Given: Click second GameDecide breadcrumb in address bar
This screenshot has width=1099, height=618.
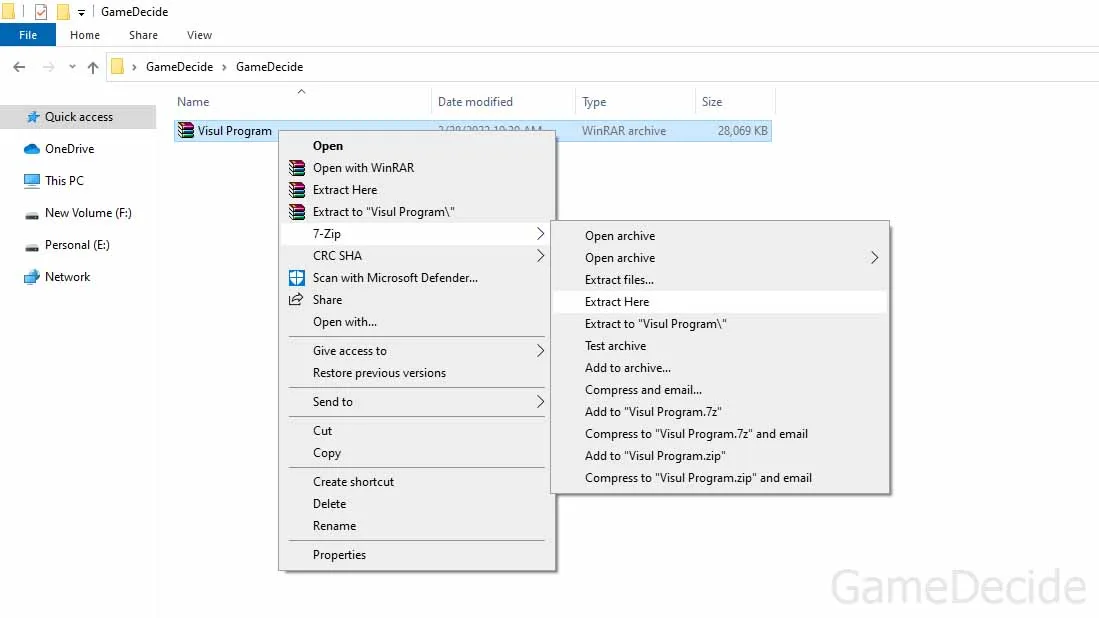Looking at the screenshot, I should coord(270,67).
